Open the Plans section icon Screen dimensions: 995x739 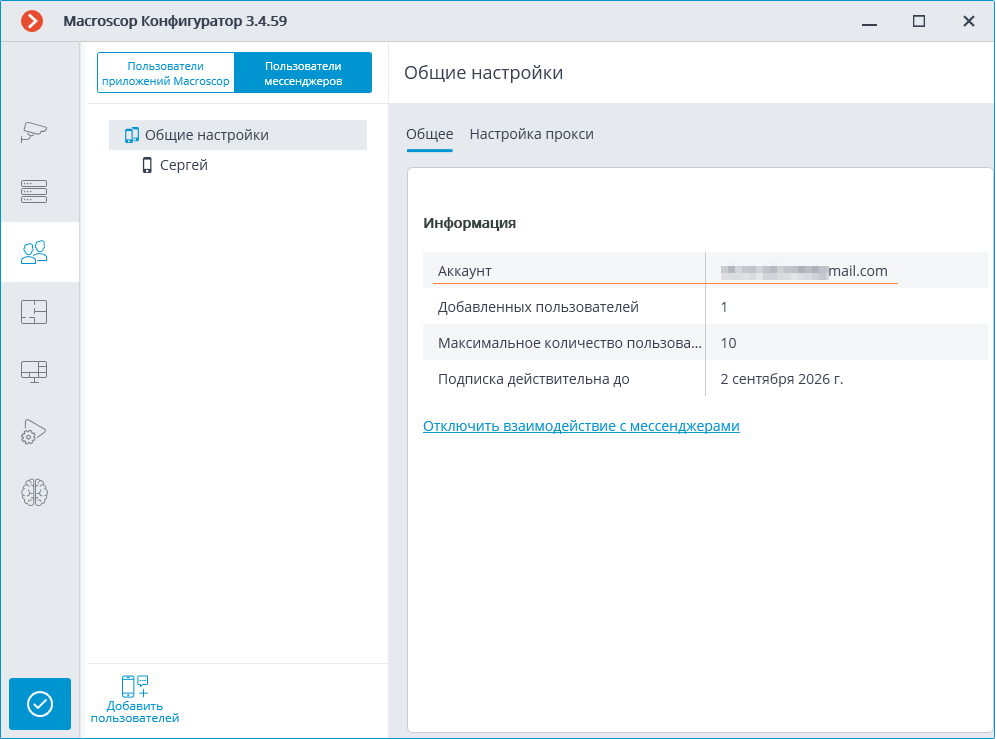coord(35,312)
